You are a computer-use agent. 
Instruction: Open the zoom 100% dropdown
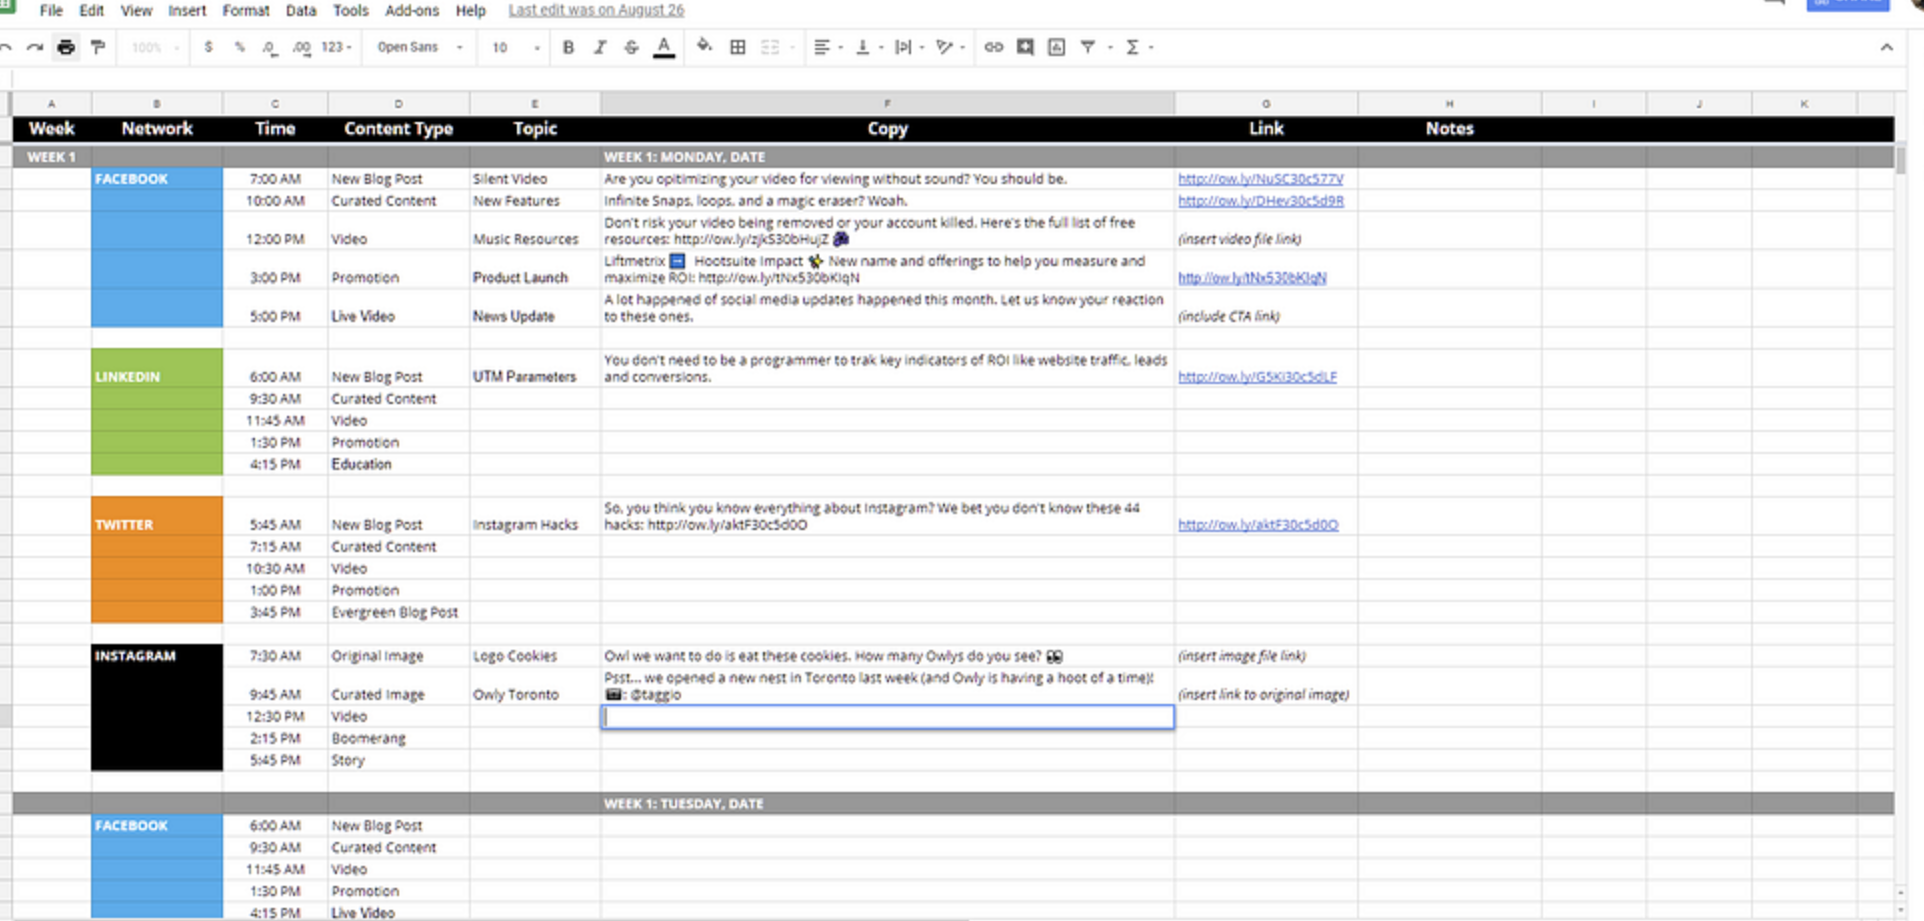click(x=155, y=47)
